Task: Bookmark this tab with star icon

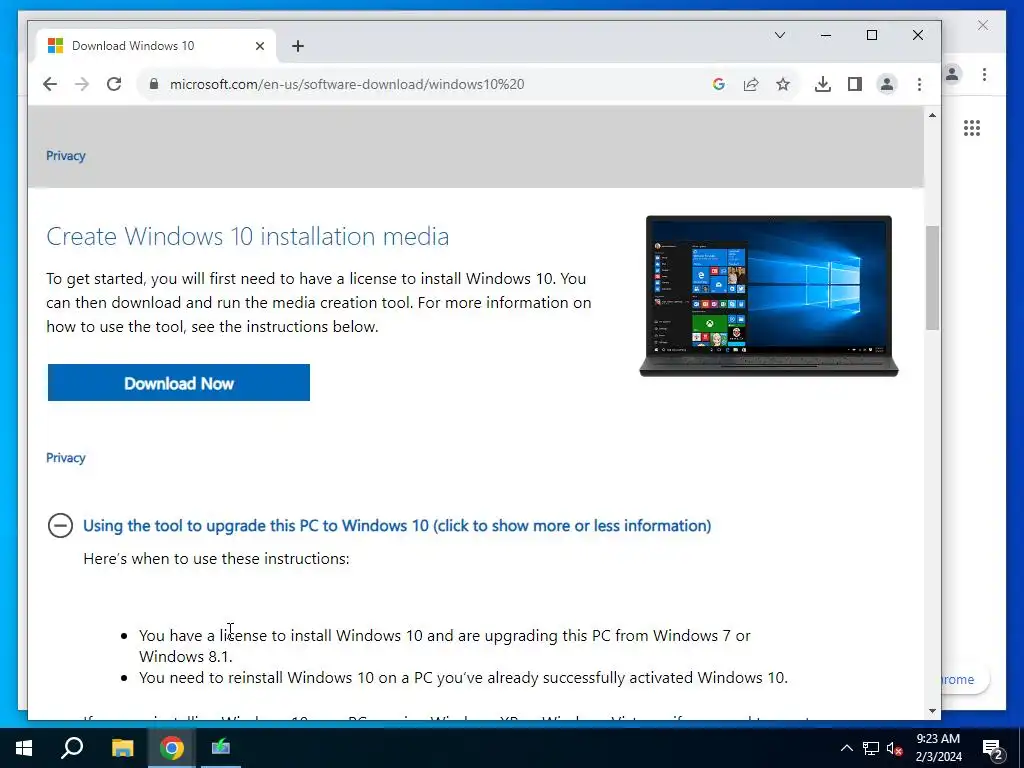Action: 783,84
